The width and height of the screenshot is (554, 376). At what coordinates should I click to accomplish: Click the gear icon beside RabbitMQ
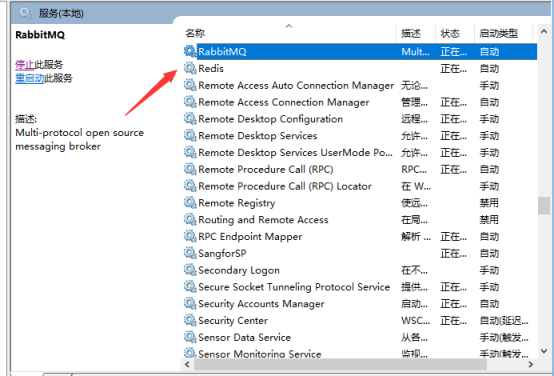click(x=190, y=52)
